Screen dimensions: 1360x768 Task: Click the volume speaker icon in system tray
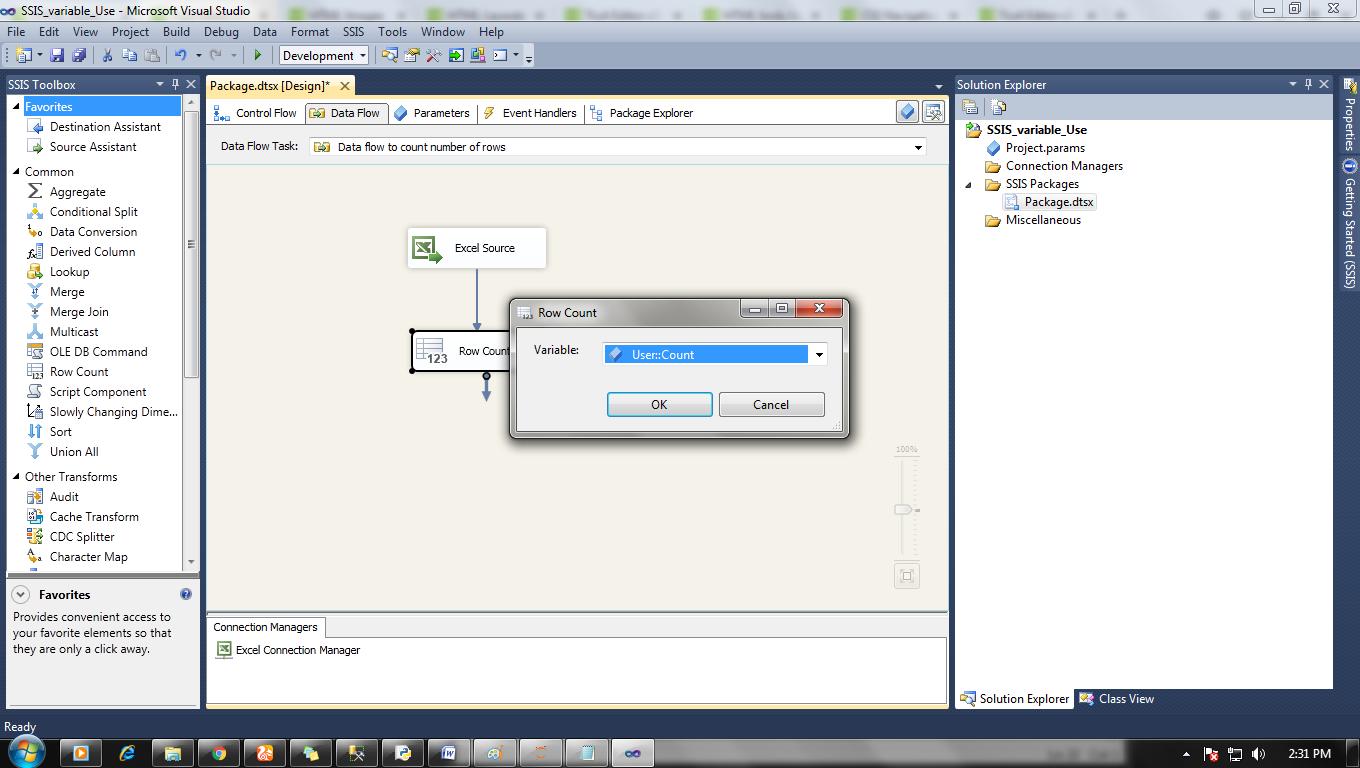[1259, 753]
